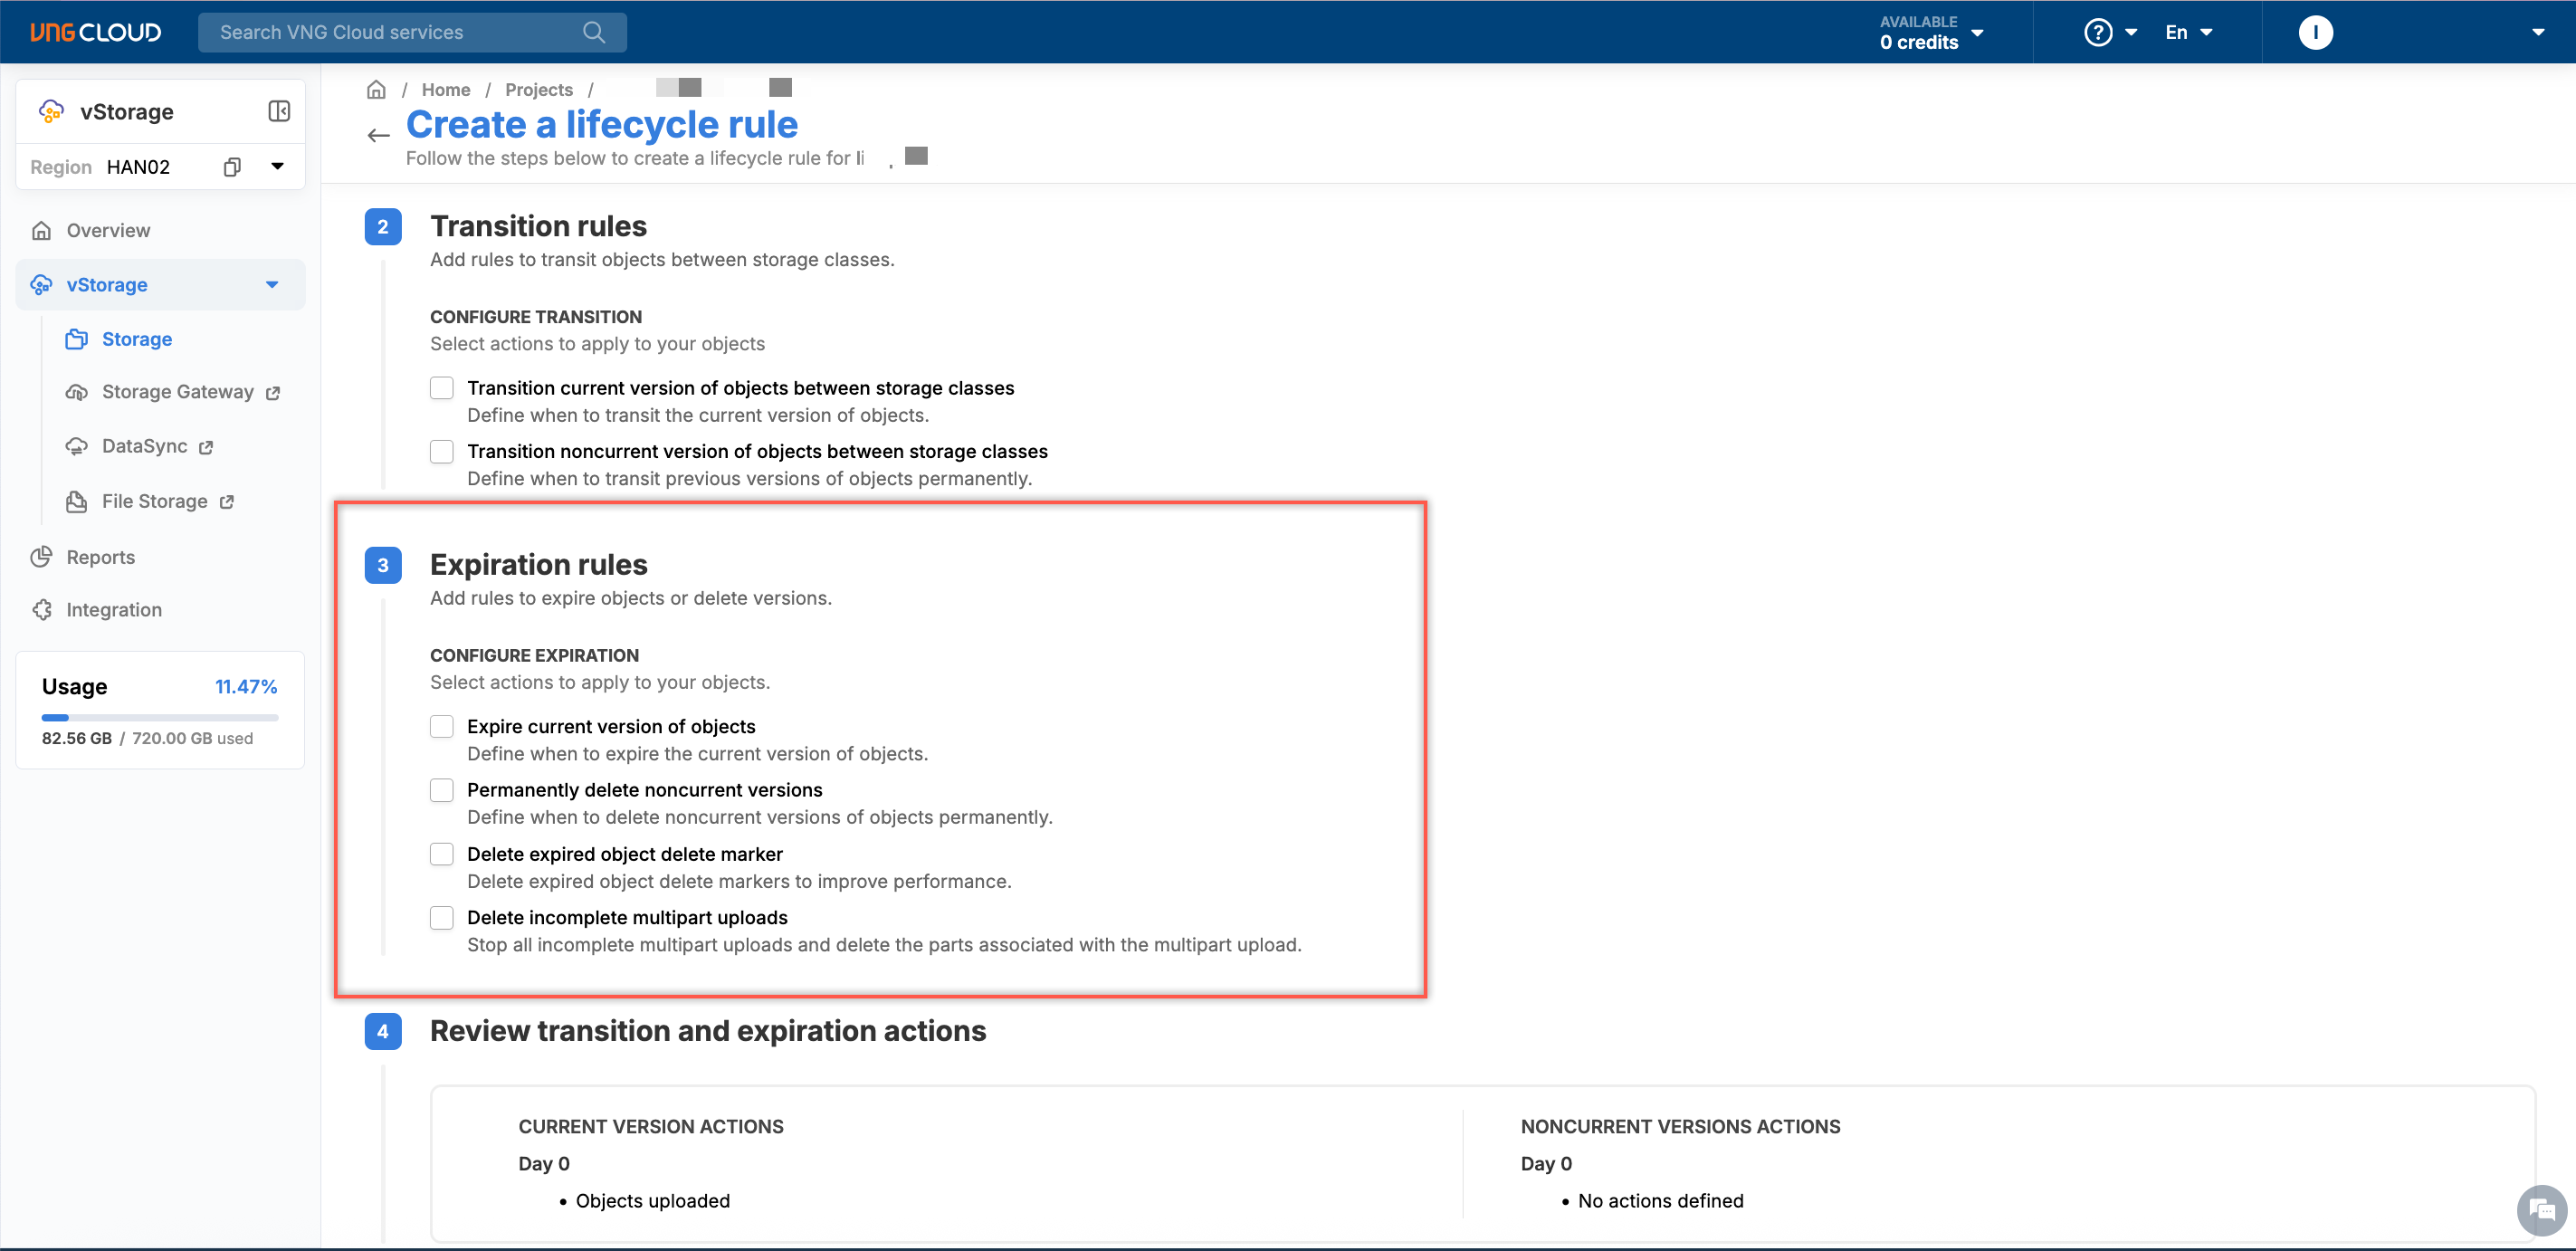Open the En language dropdown

2188,32
